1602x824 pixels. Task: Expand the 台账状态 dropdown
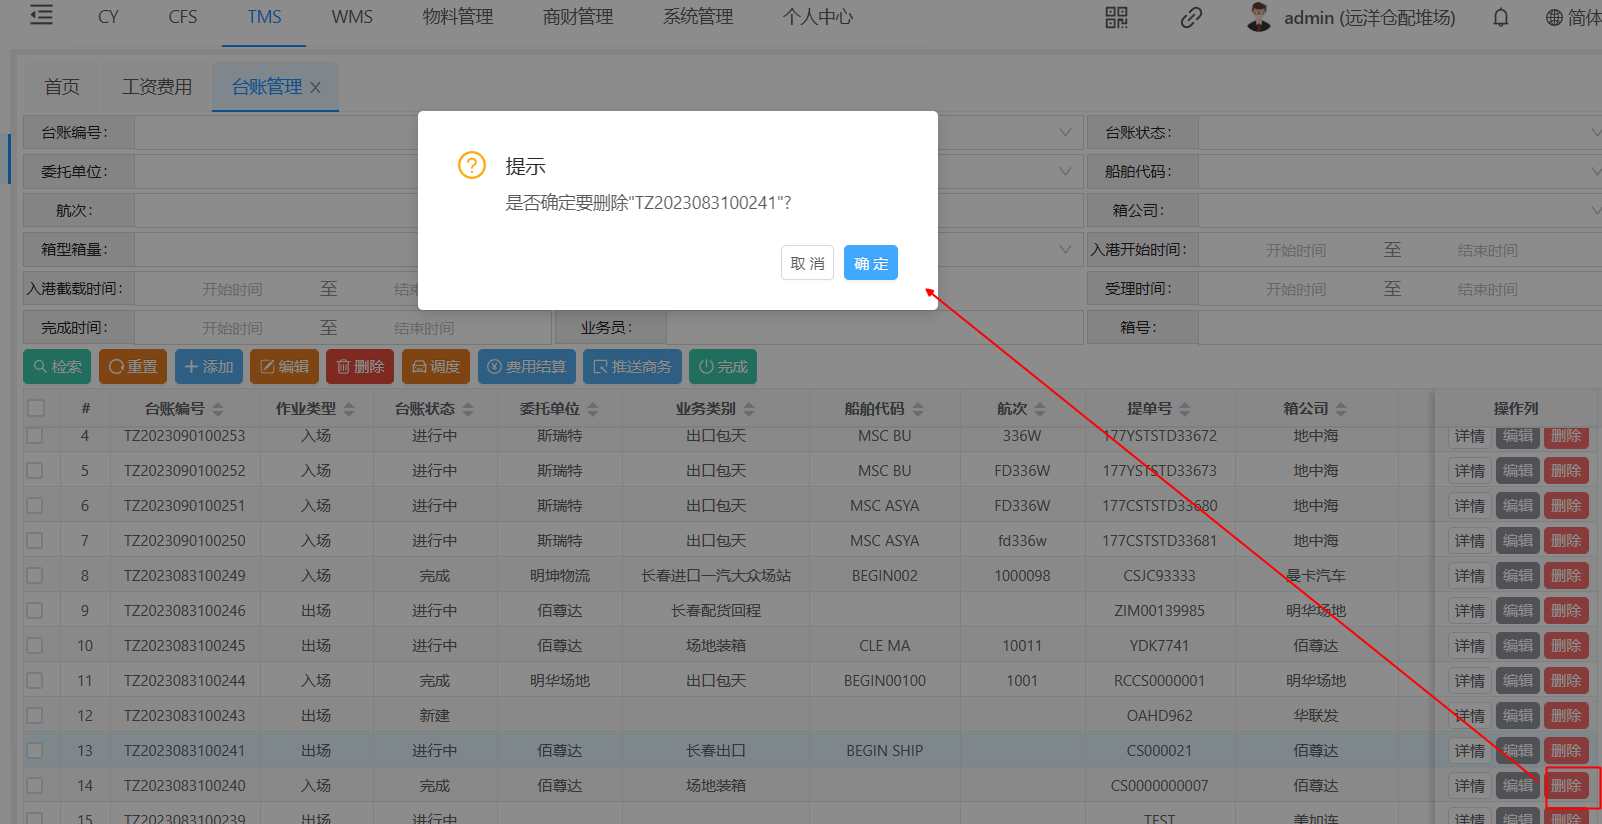coord(1400,132)
